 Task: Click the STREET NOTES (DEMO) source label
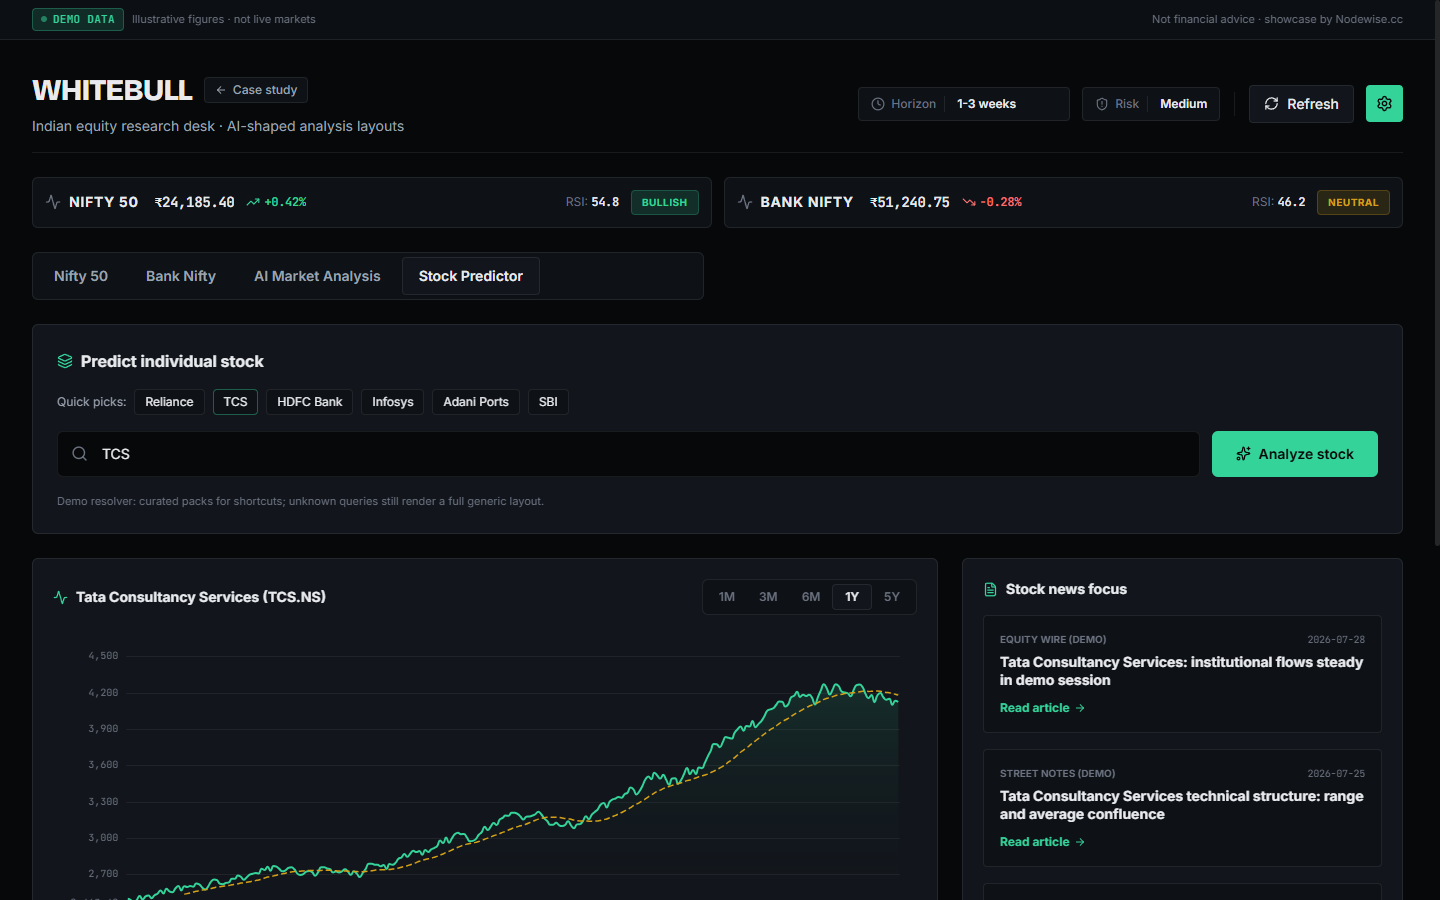click(1057, 774)
